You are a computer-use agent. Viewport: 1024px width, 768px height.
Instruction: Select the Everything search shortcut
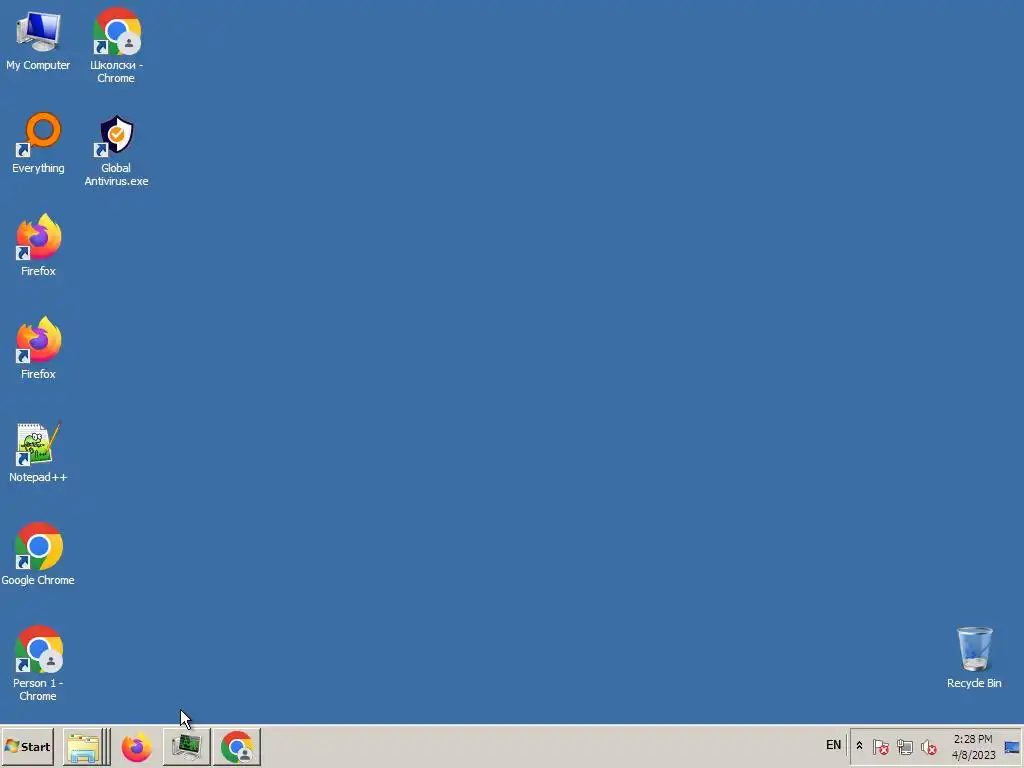tap(38, 135)
